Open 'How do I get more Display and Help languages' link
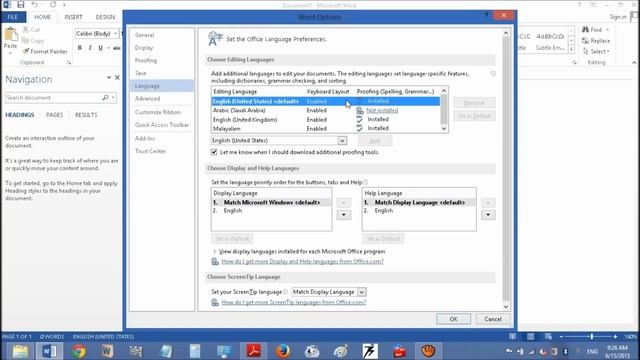 pyautogui.click(x=302, y=261)
